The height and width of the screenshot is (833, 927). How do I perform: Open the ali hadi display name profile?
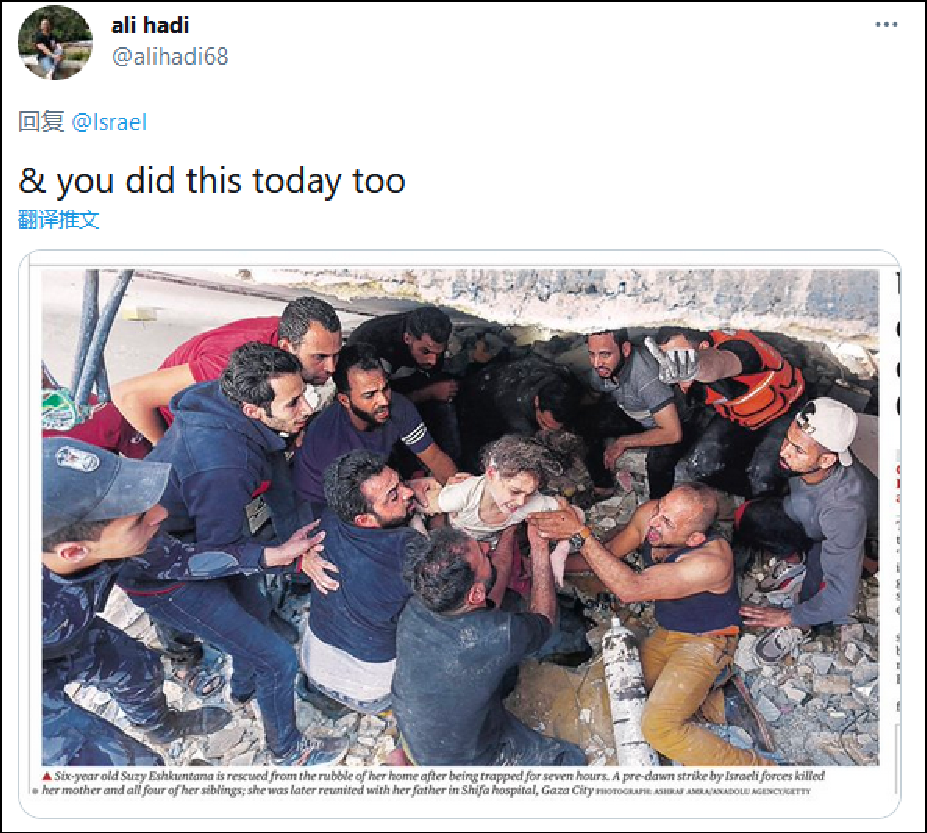click(150, 25)
